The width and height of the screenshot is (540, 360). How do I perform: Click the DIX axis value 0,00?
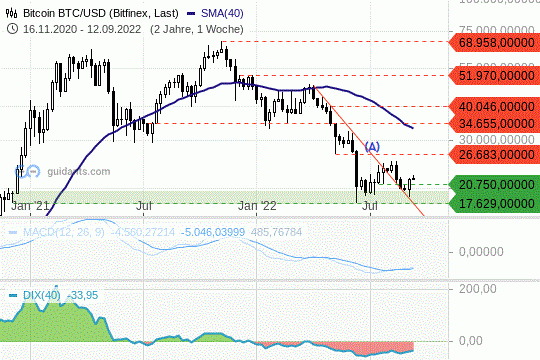click(x=470, y=341)
